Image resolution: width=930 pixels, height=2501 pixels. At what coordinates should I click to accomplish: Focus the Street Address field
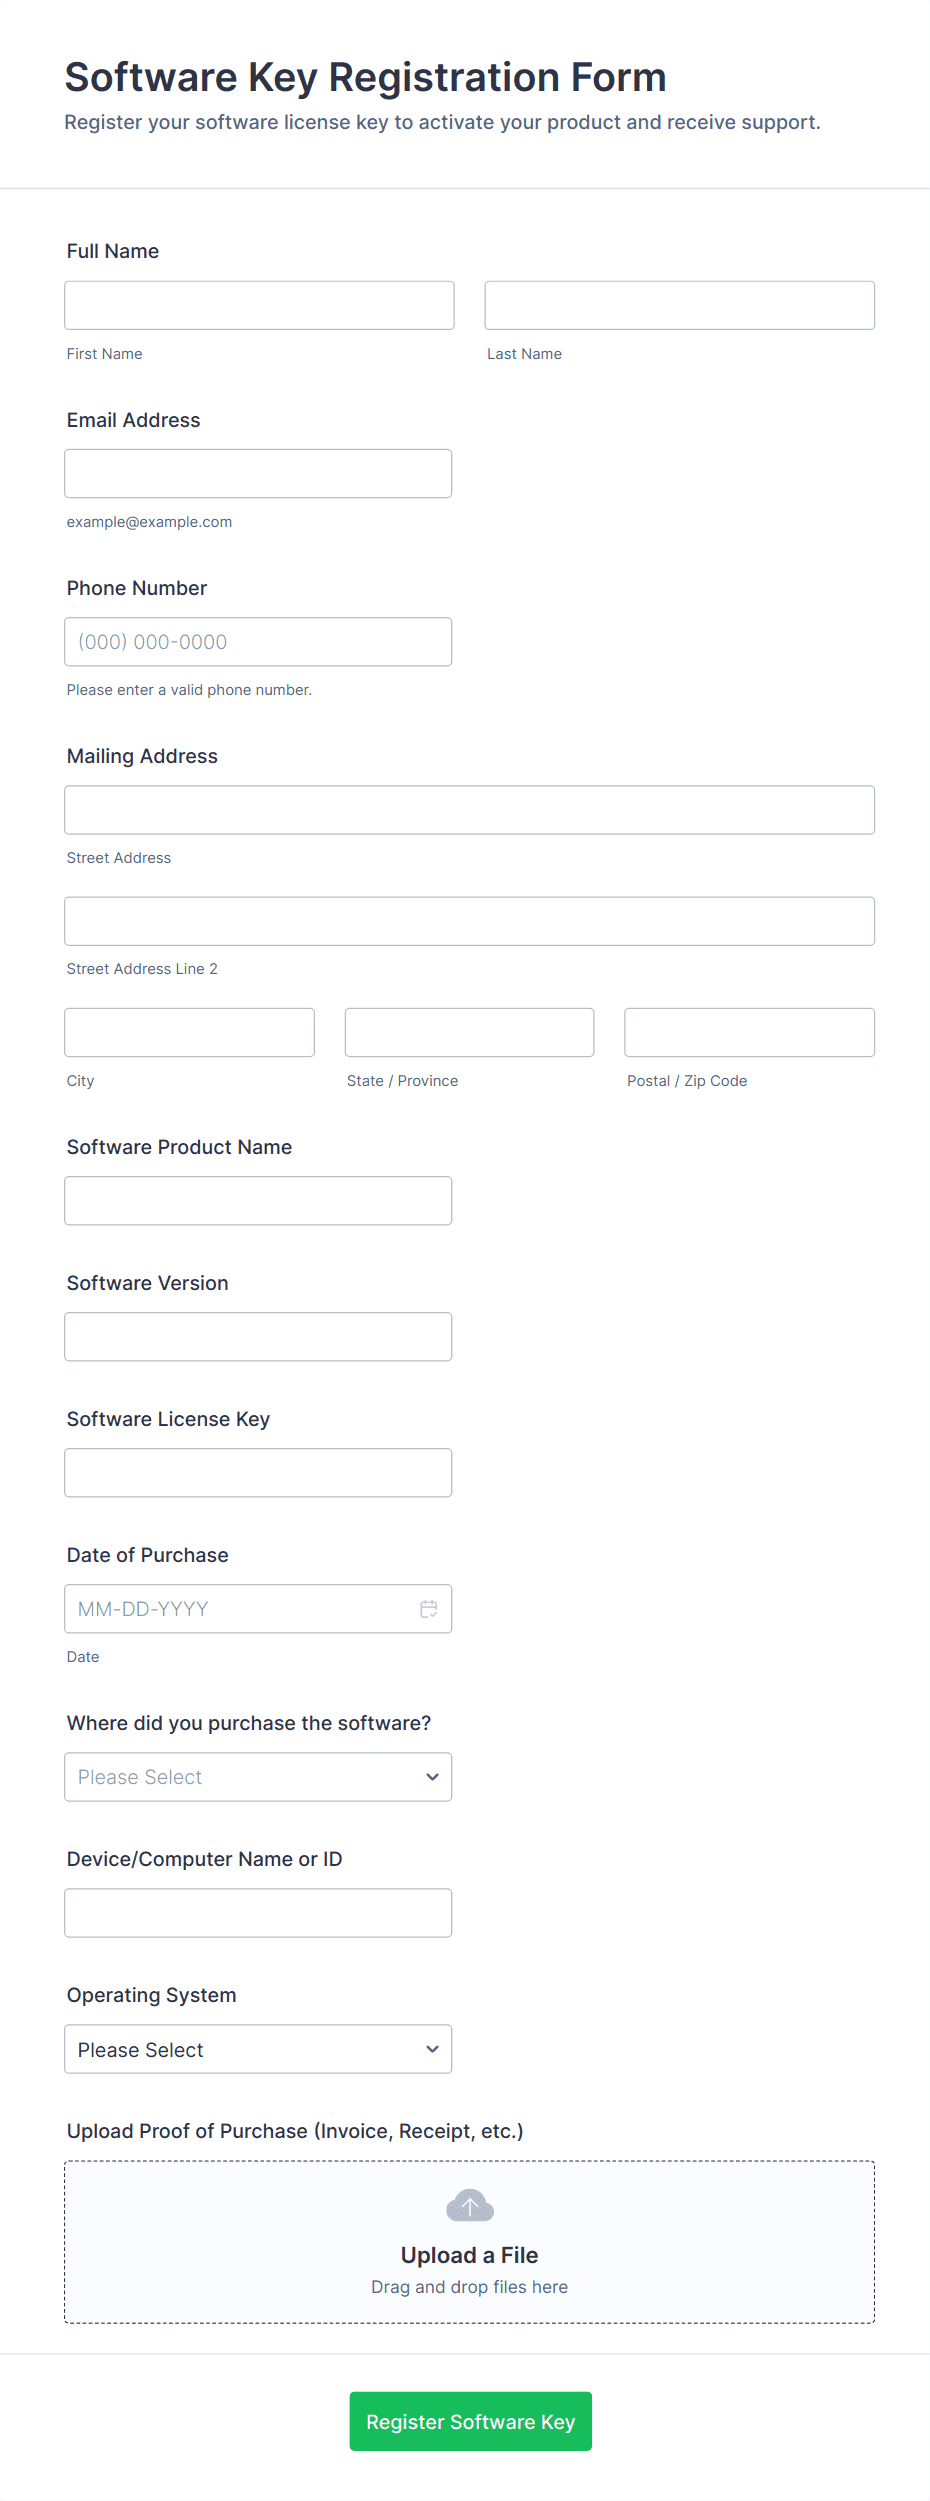(x=469, y=809)
